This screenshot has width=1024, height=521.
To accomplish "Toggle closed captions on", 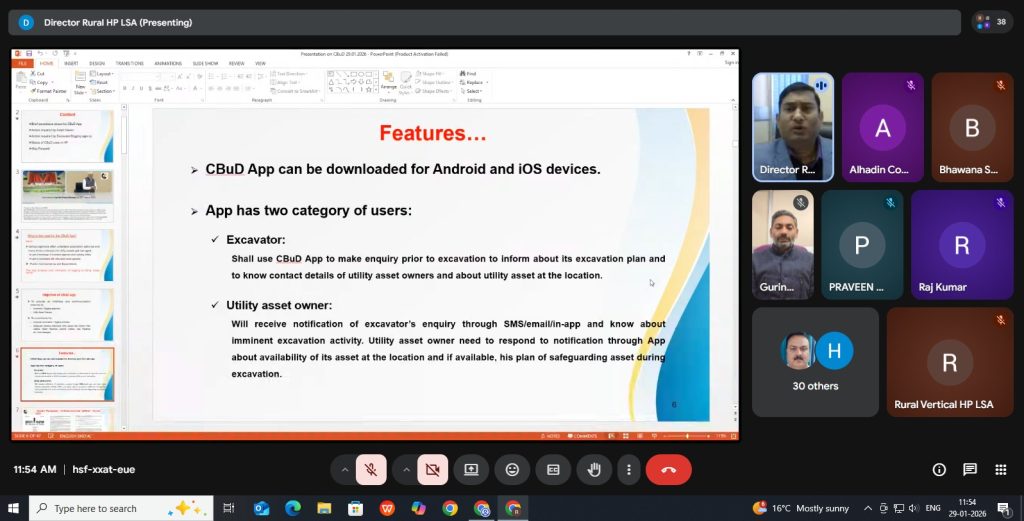I will point(553,469).
